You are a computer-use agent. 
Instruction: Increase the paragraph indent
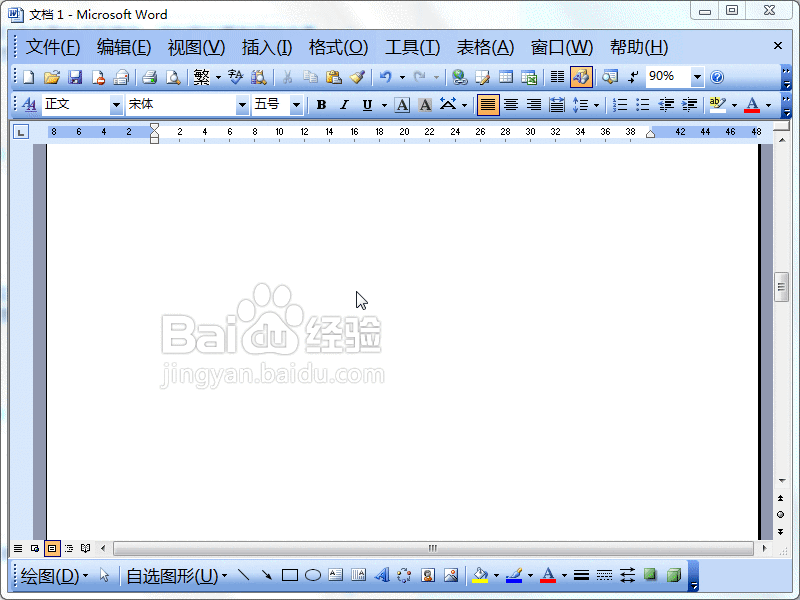(689, 105)
